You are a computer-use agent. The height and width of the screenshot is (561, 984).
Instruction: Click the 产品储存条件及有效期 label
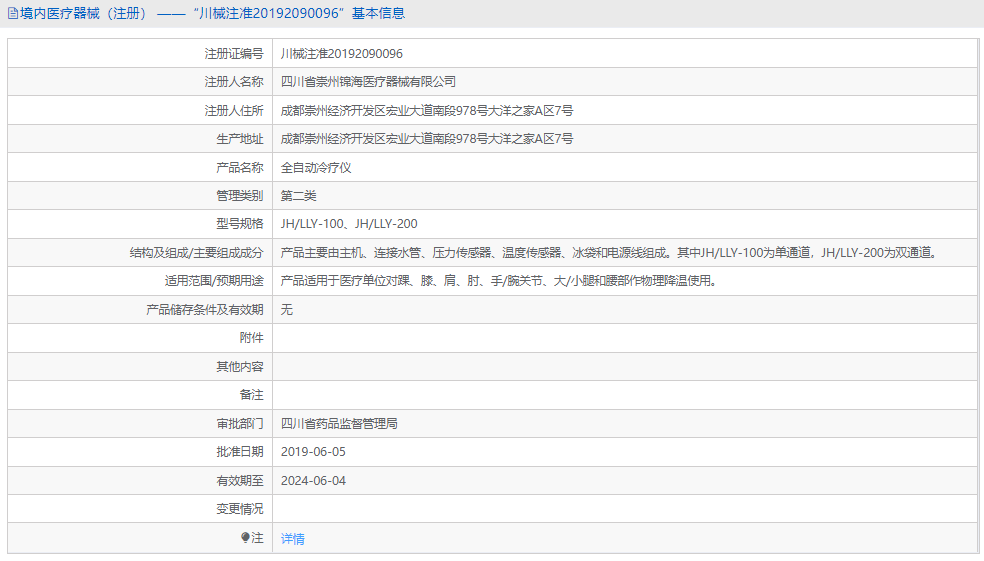tap(205, 310)
